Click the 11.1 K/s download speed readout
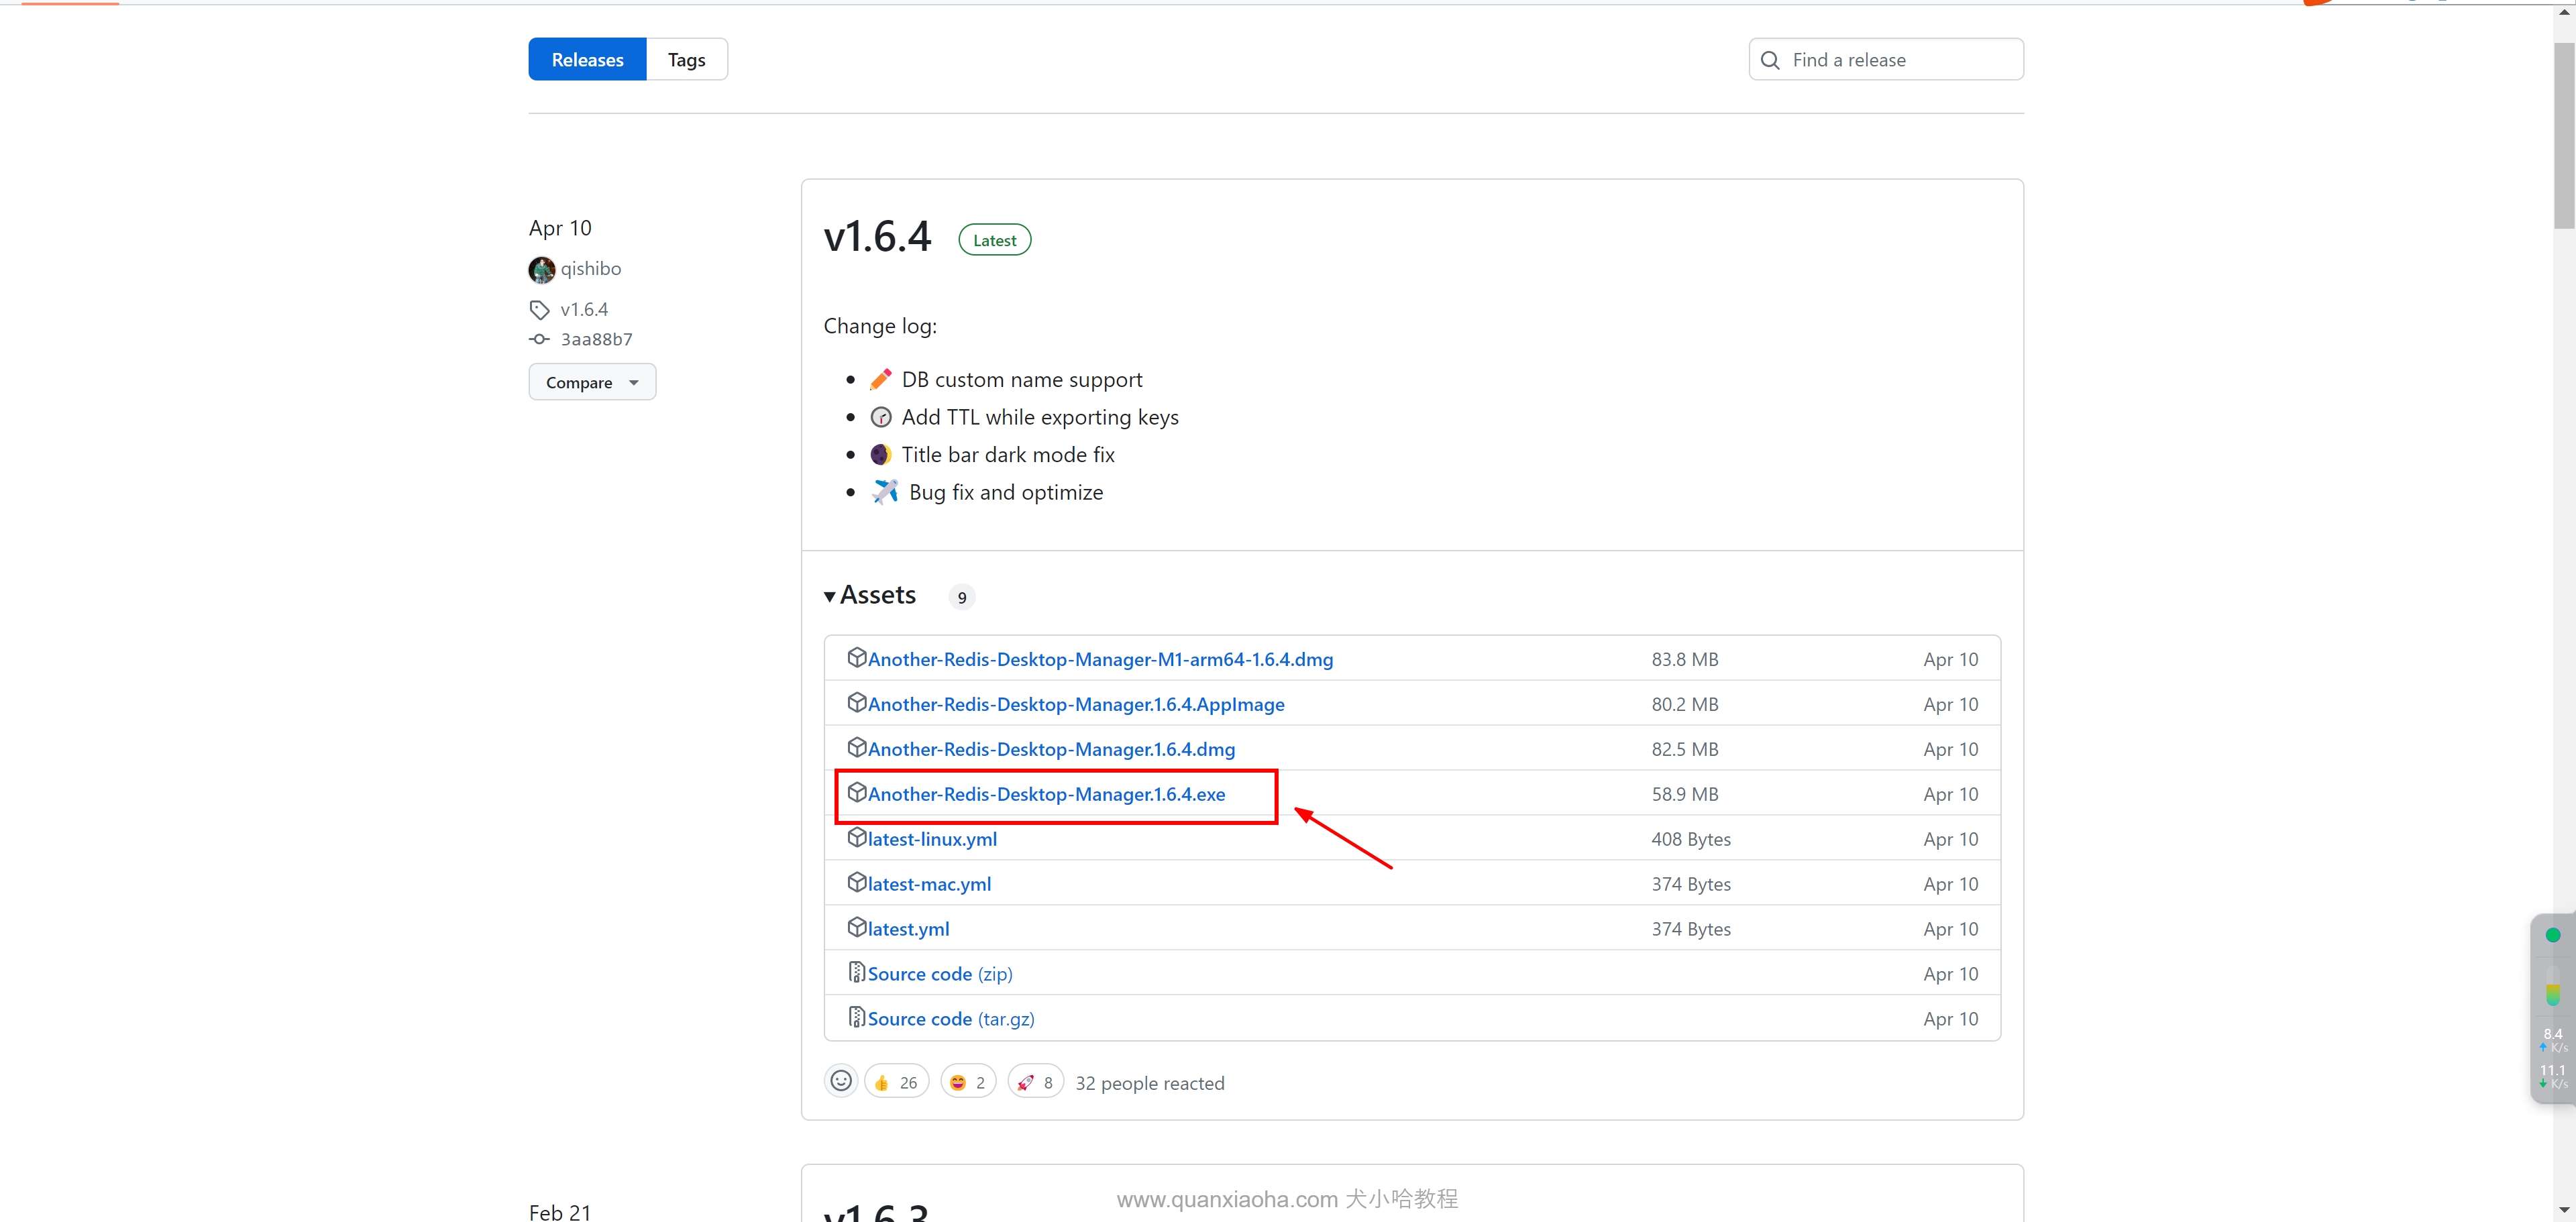The width and height of the screenshot is (2576, 1222). point(2553,1076)
